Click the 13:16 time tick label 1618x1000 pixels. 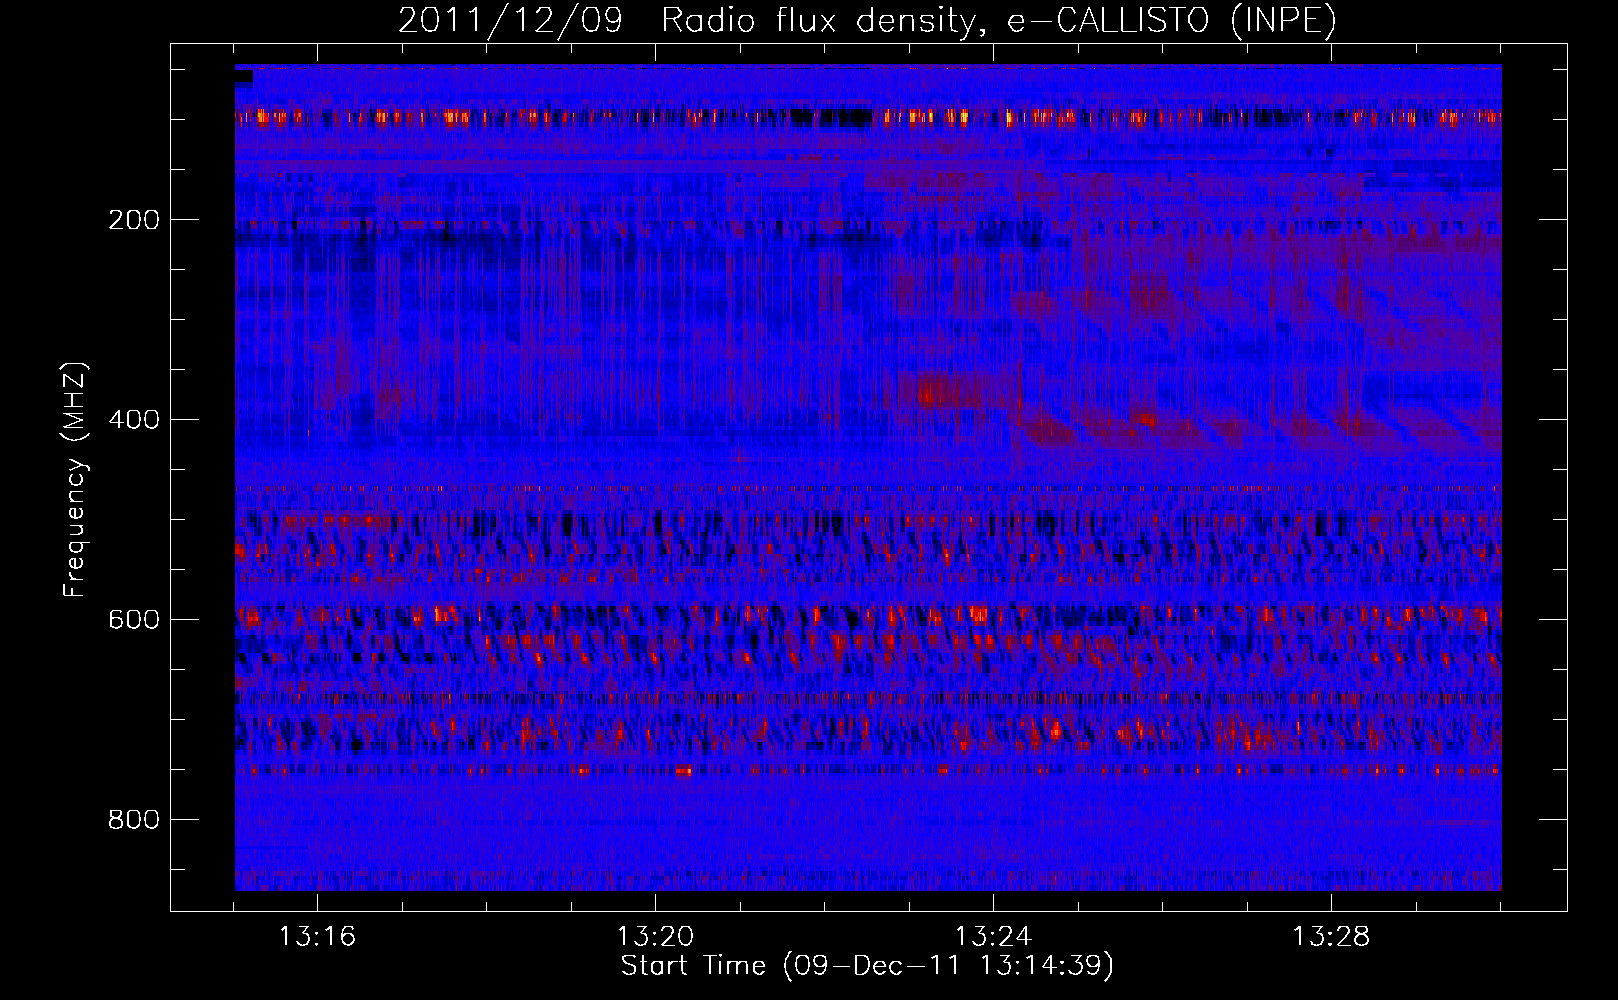pyautogui.click(x=317, y=937)
